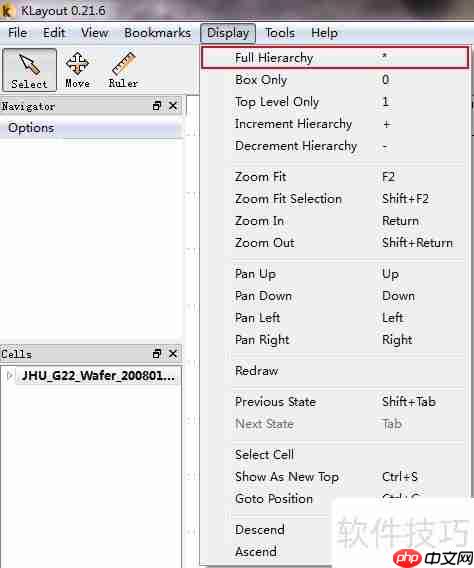The width and height of the screenshot is (474, 568).
Task: Undock the Navigator panel
Action: 157,106
